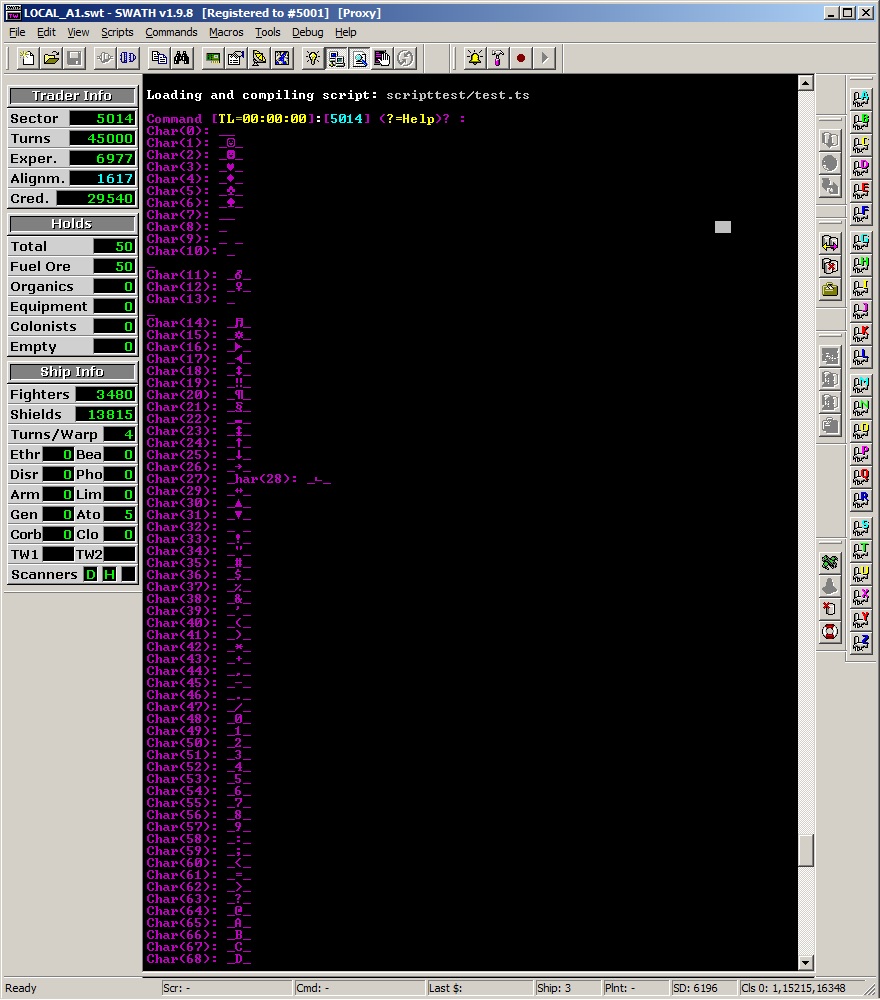Click the alarm bell toolbar icon
The width and height of the screenshot is (880, 1000).
click(x=474, y=58)
